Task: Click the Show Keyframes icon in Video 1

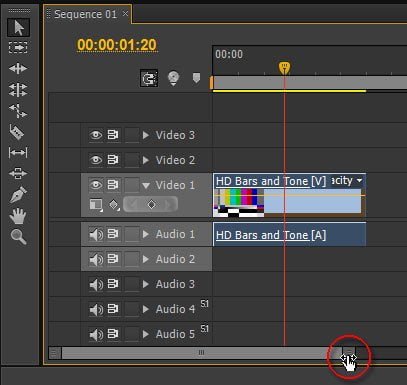Action: [114, 204]
